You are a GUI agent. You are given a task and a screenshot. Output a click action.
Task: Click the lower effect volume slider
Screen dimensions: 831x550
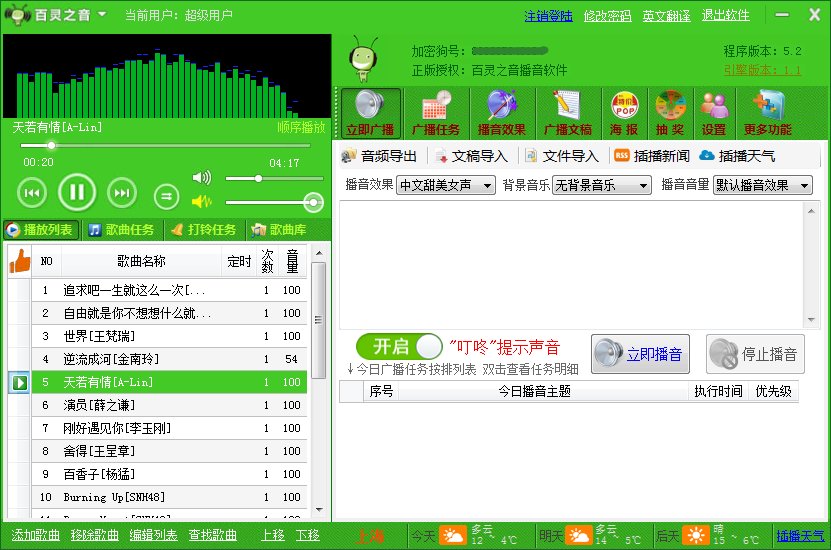pos(275,202)
